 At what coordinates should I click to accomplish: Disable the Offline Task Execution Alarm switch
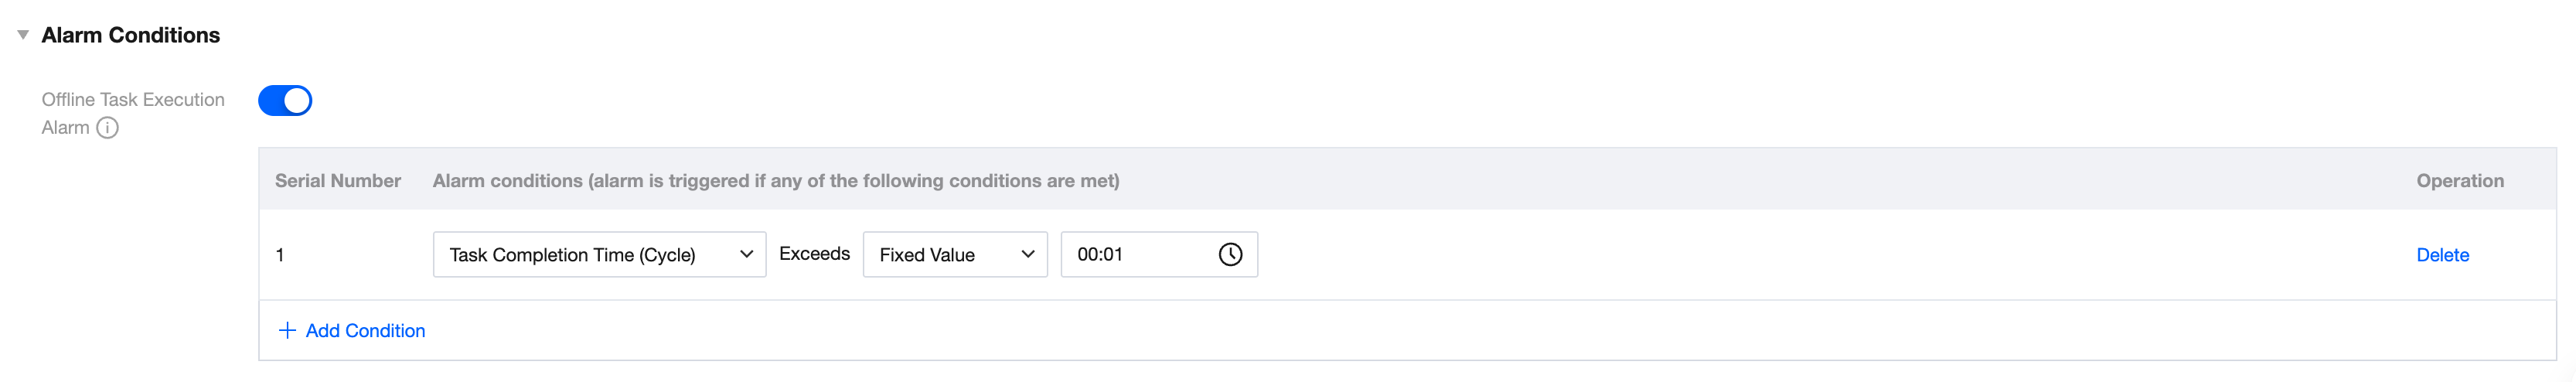285,101
